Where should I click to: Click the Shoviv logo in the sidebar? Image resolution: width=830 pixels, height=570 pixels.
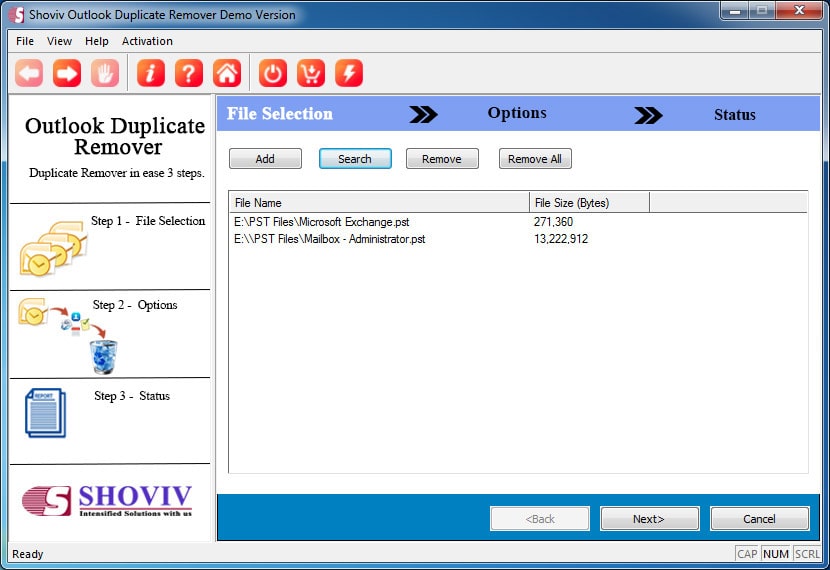[107, 501]
